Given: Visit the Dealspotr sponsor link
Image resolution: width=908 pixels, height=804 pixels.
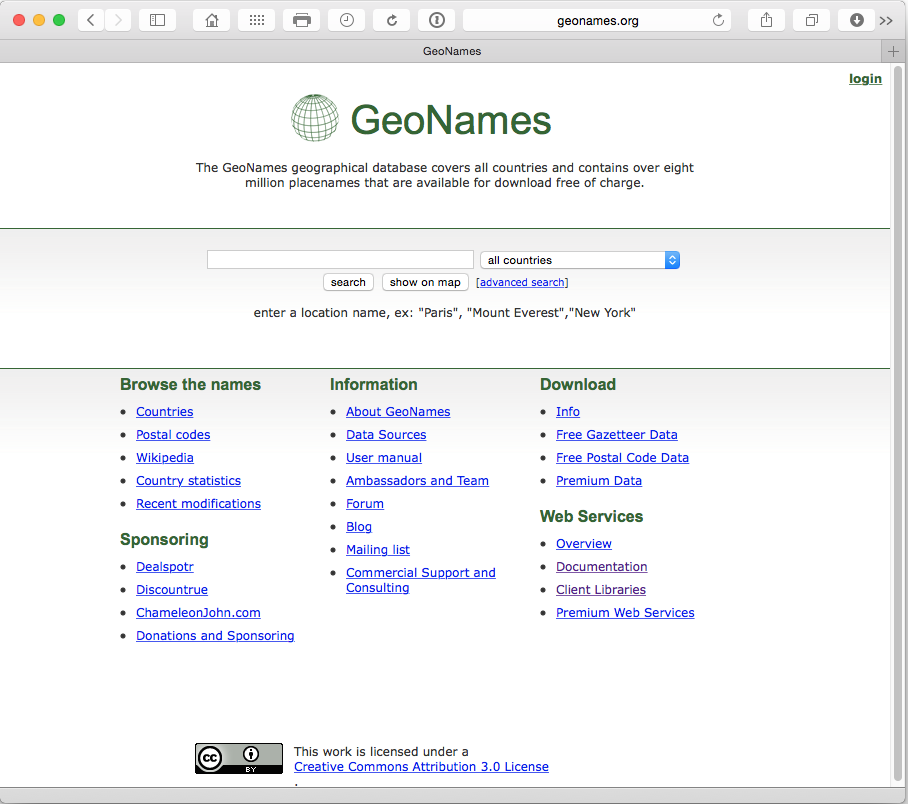Looking at the screenshot, I should (x=164, y=567).
